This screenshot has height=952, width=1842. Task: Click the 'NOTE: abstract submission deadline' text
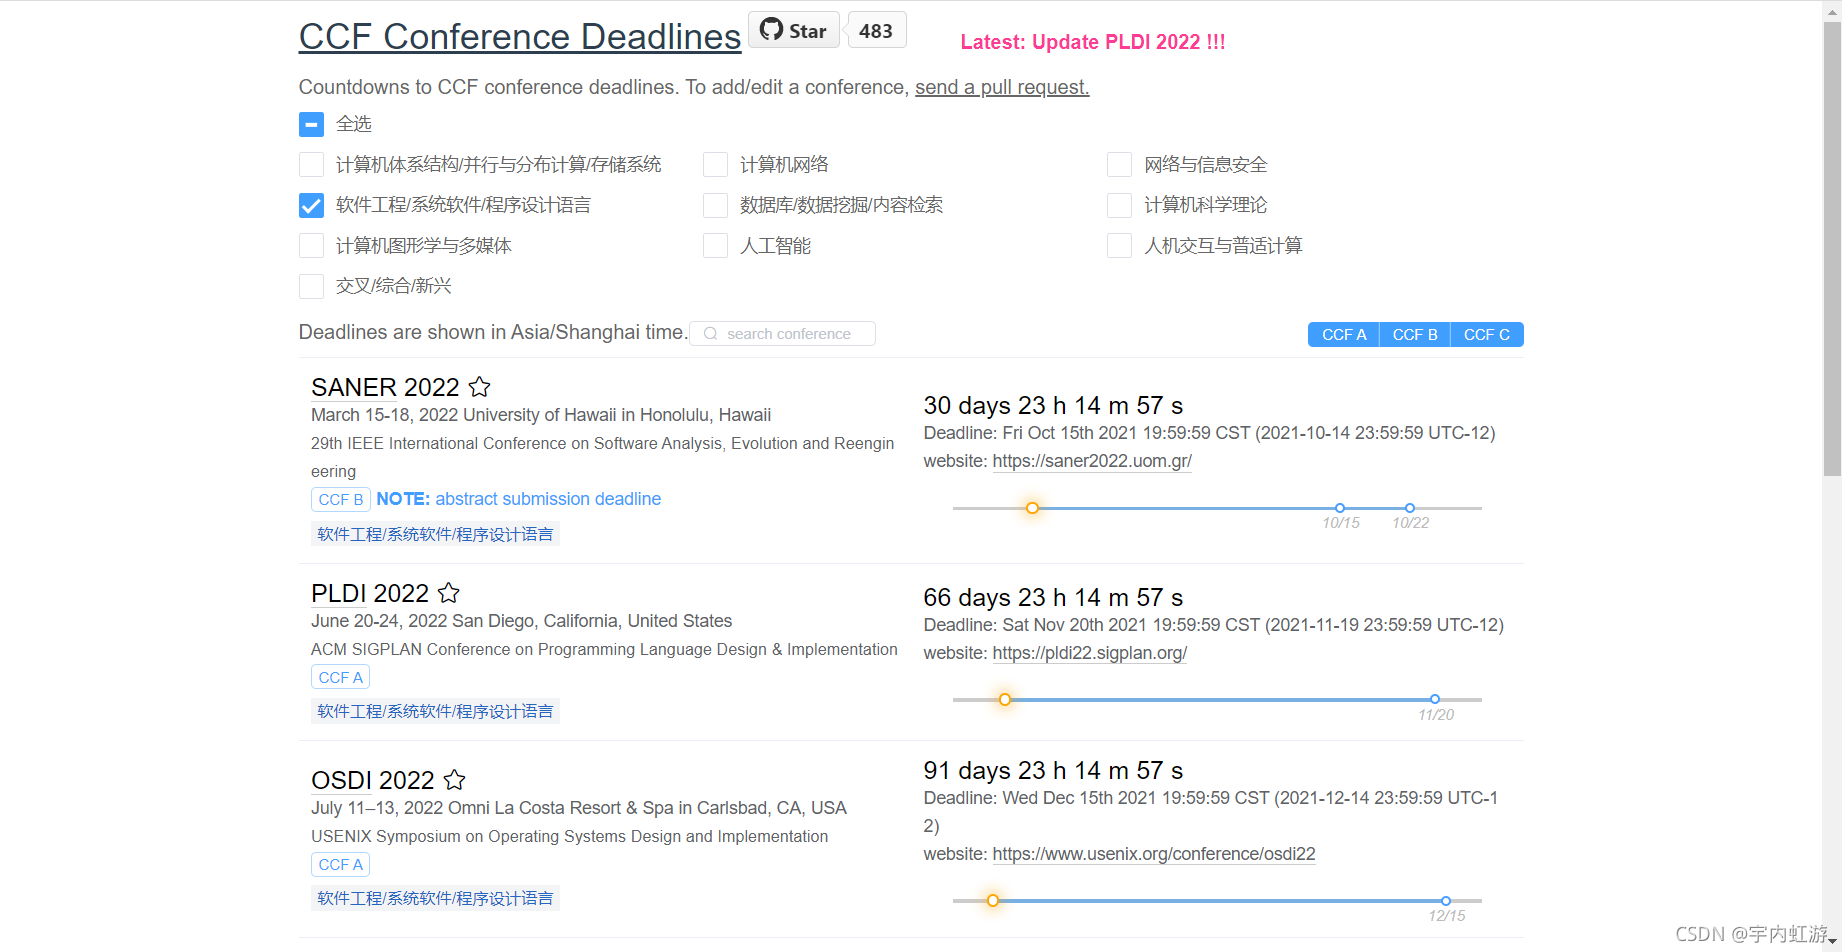pos(518,499)
